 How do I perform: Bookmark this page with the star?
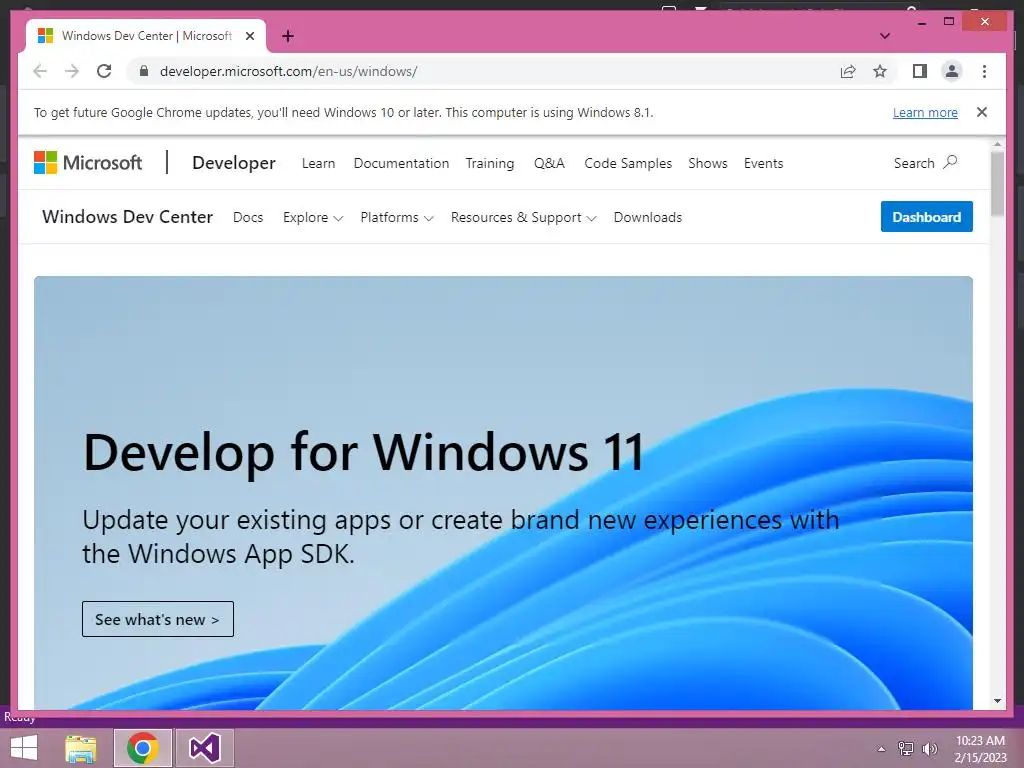click(x=880, y=71)
